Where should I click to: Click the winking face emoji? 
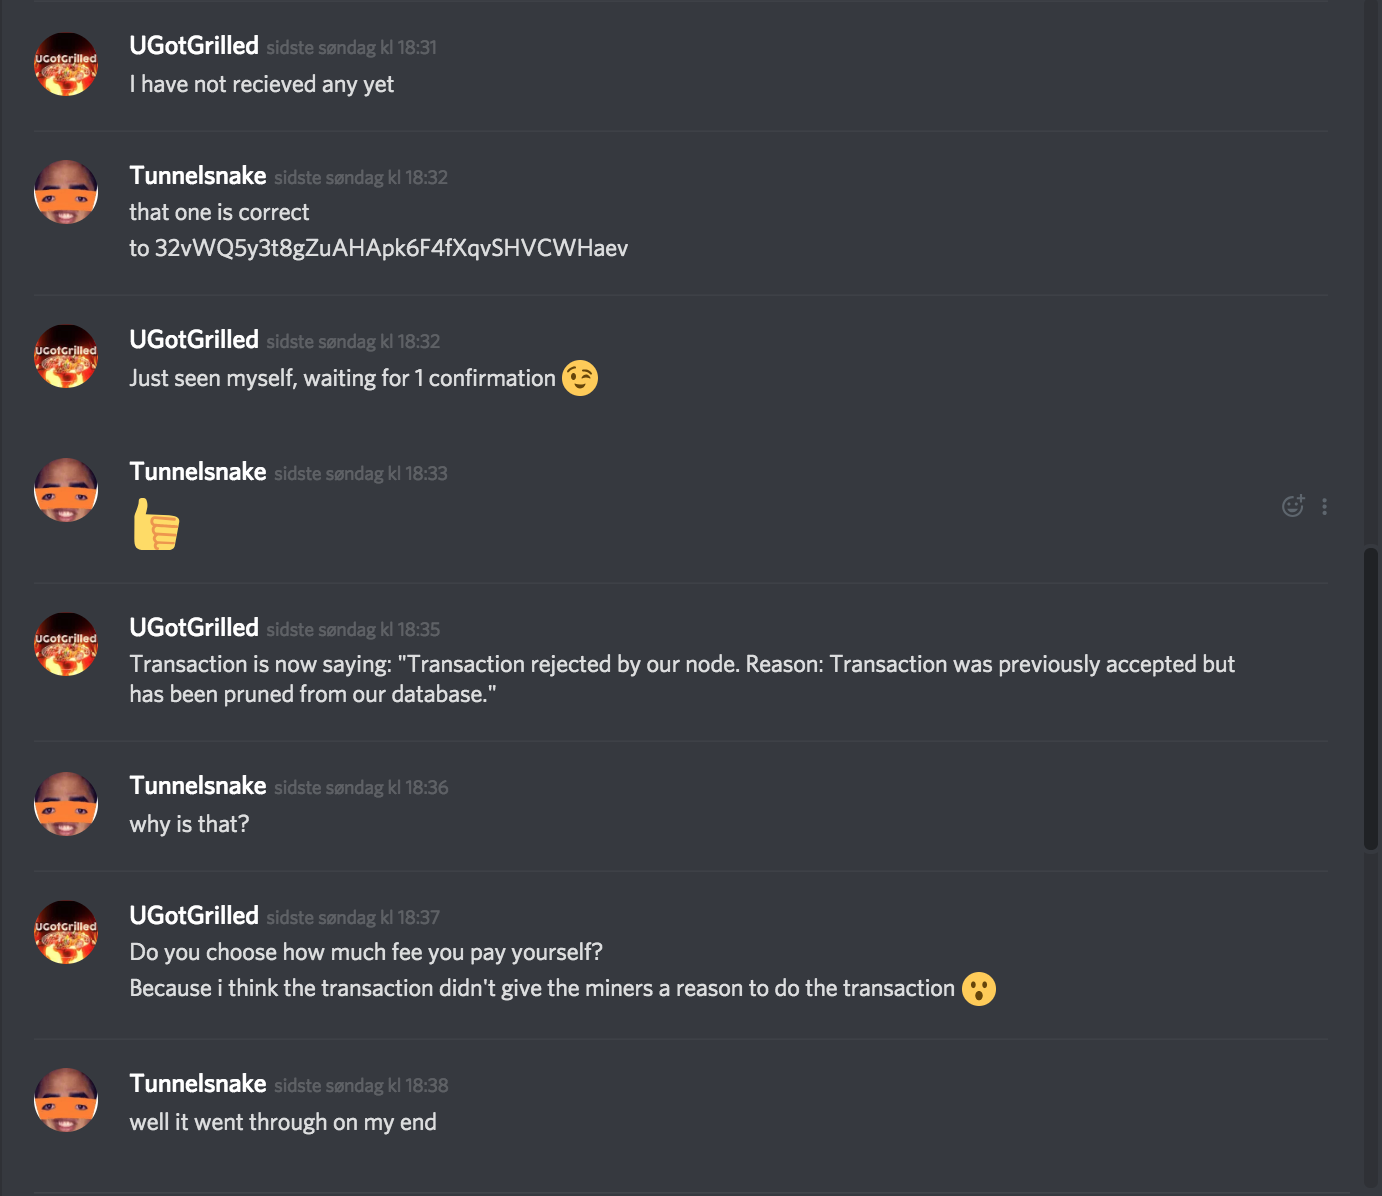(580, 378)
